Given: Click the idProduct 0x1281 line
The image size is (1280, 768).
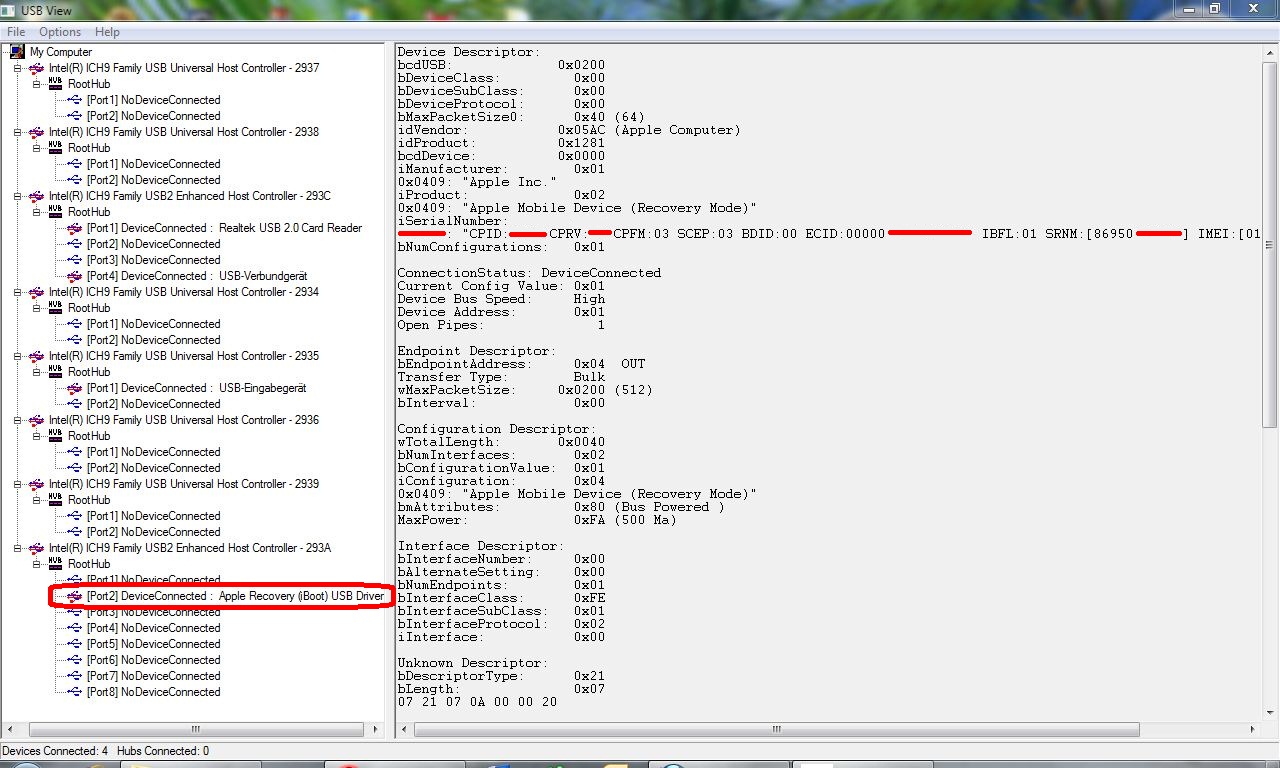Looking at the screenshot, I should click(501, 143).
